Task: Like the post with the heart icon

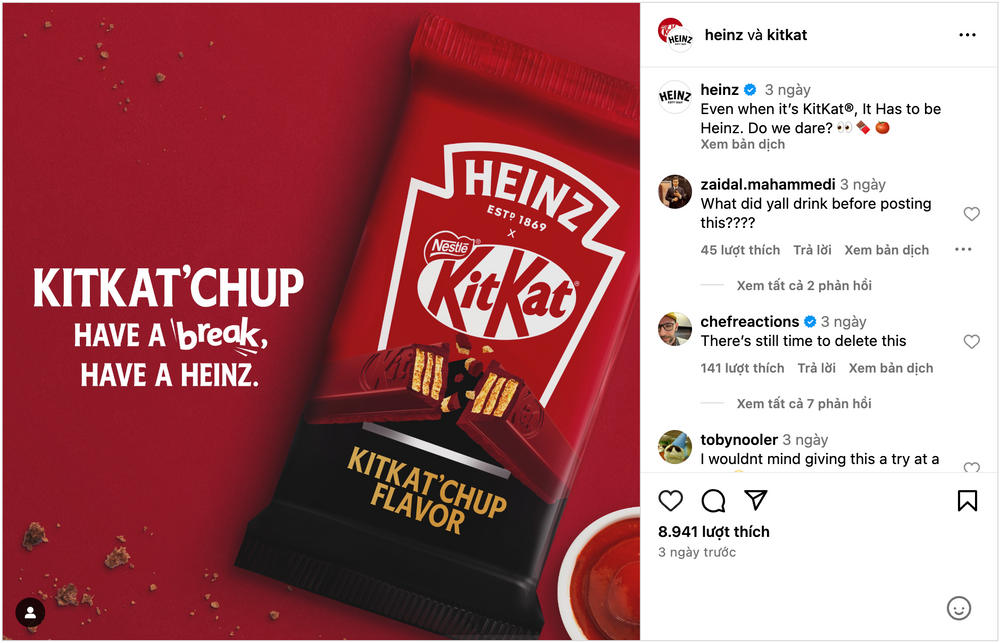Action: (670, 501)
